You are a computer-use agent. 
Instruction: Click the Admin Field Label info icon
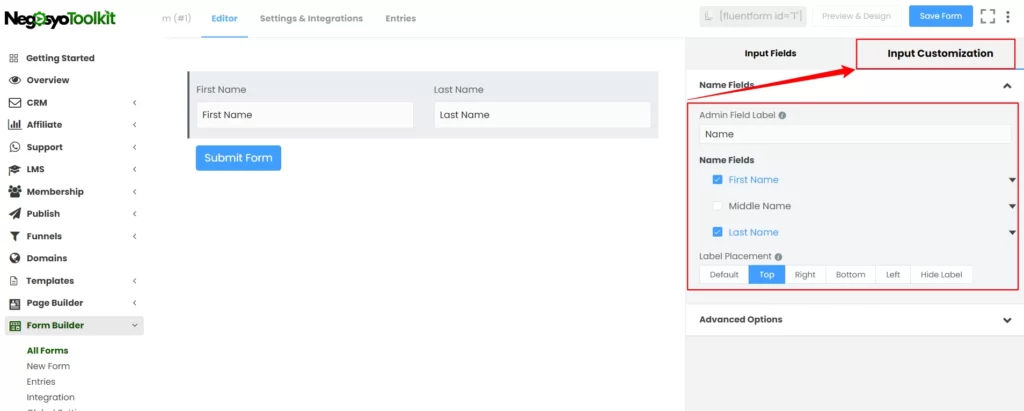click(782, 115)
